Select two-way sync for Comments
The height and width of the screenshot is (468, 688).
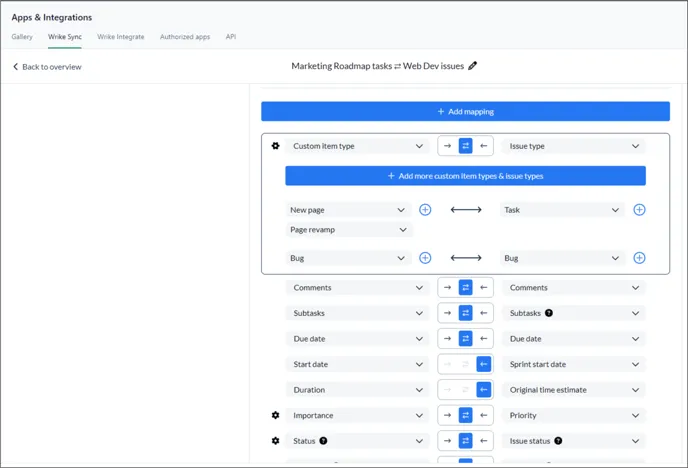tap(466, 287)
